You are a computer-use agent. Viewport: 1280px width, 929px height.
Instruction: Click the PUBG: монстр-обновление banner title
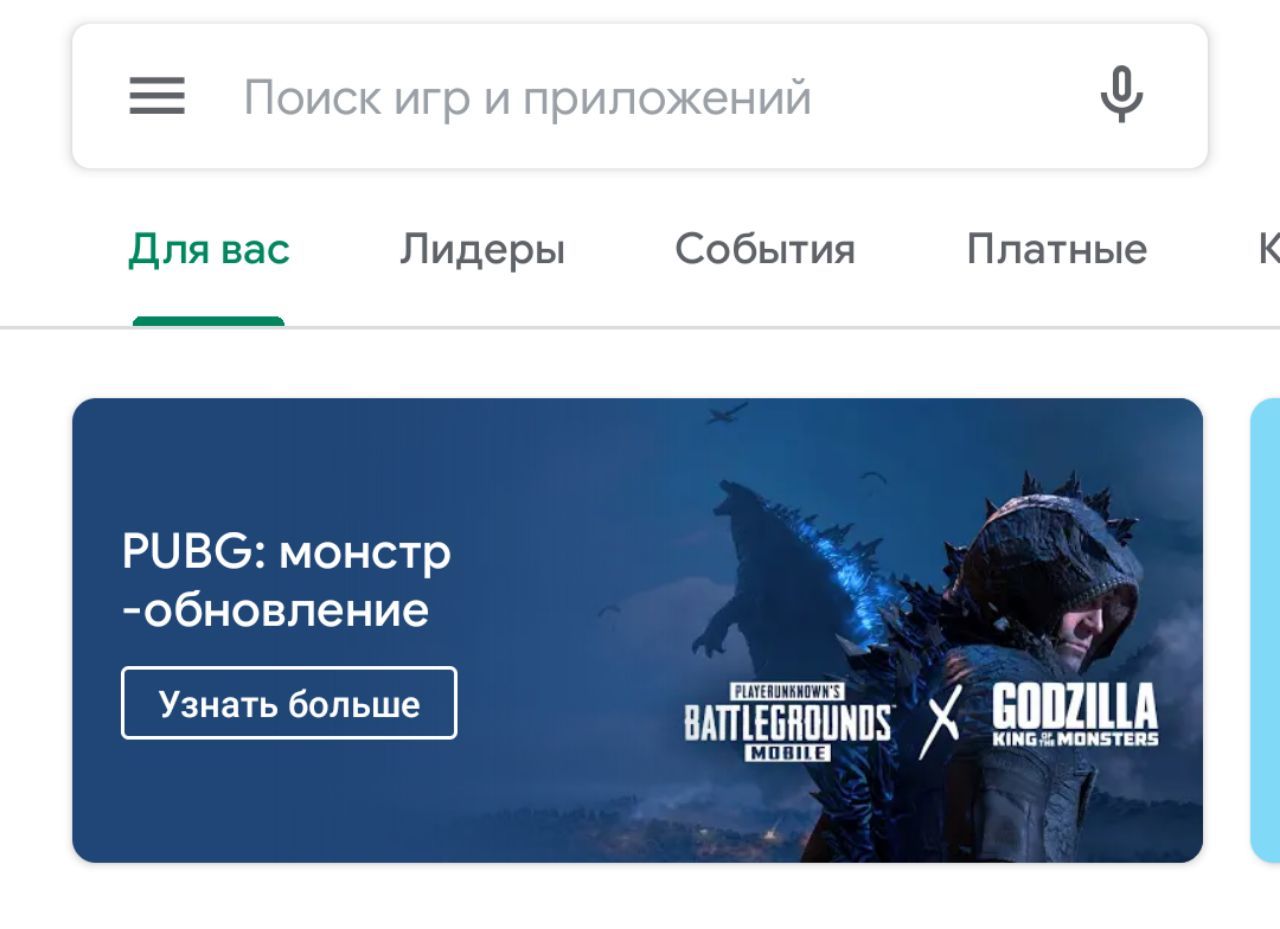[x=286, y=580]
